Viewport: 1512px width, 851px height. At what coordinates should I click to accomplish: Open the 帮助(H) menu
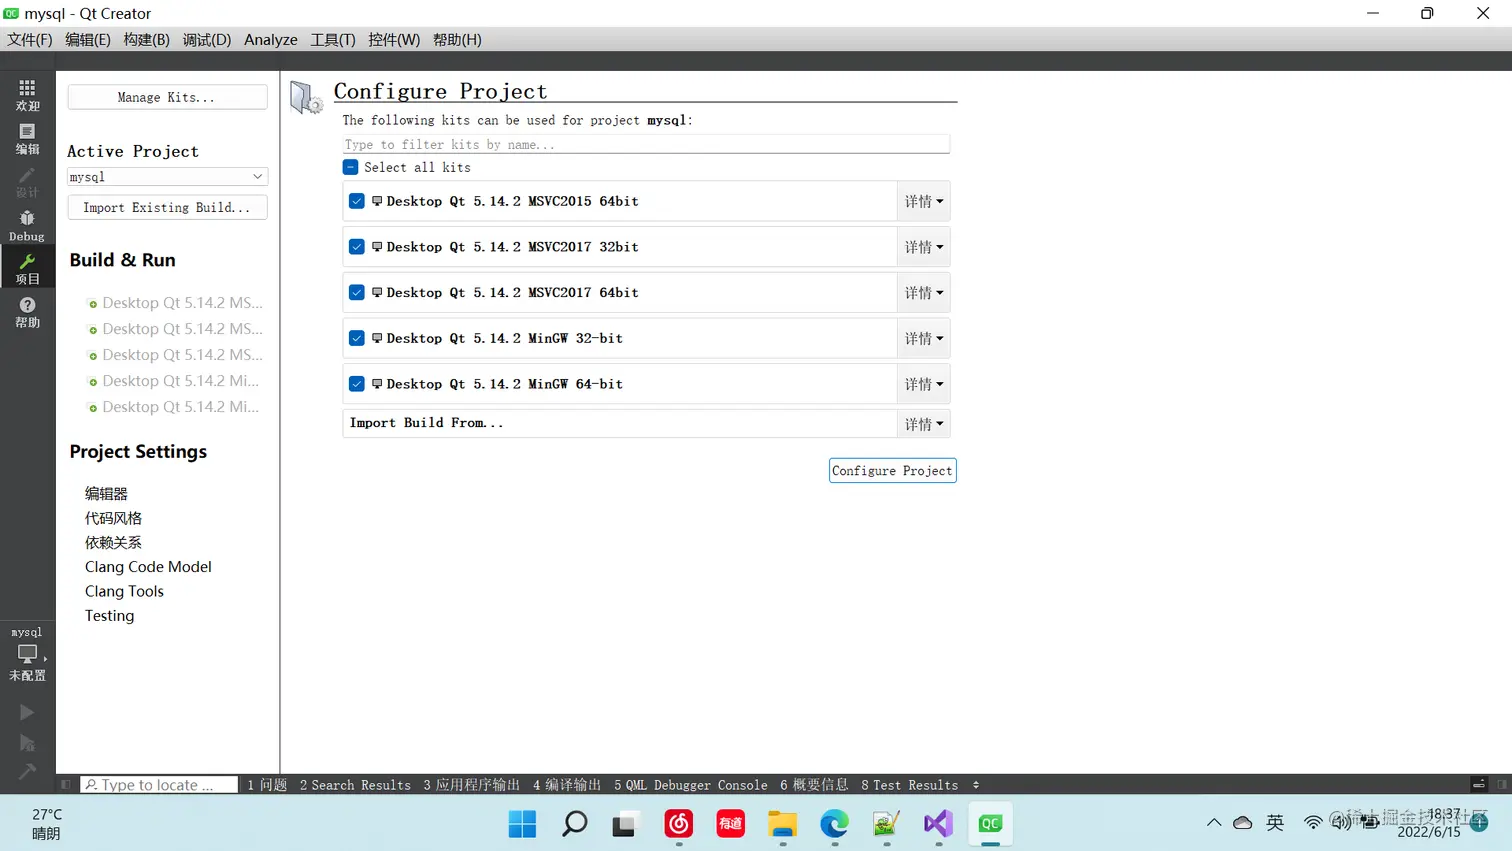click(457, 40)
